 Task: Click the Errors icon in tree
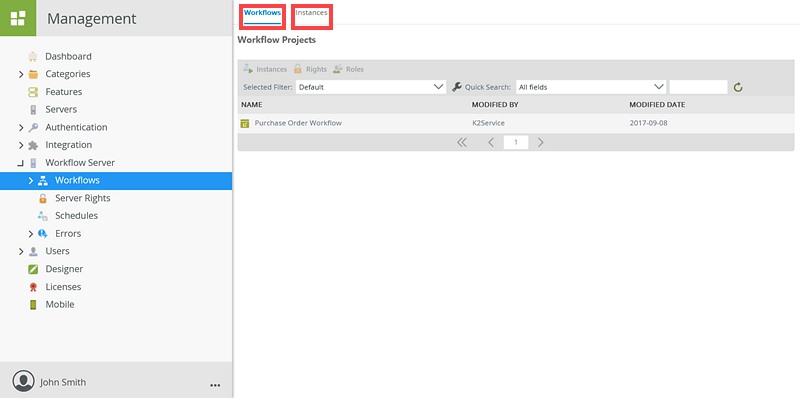point(43,234)
